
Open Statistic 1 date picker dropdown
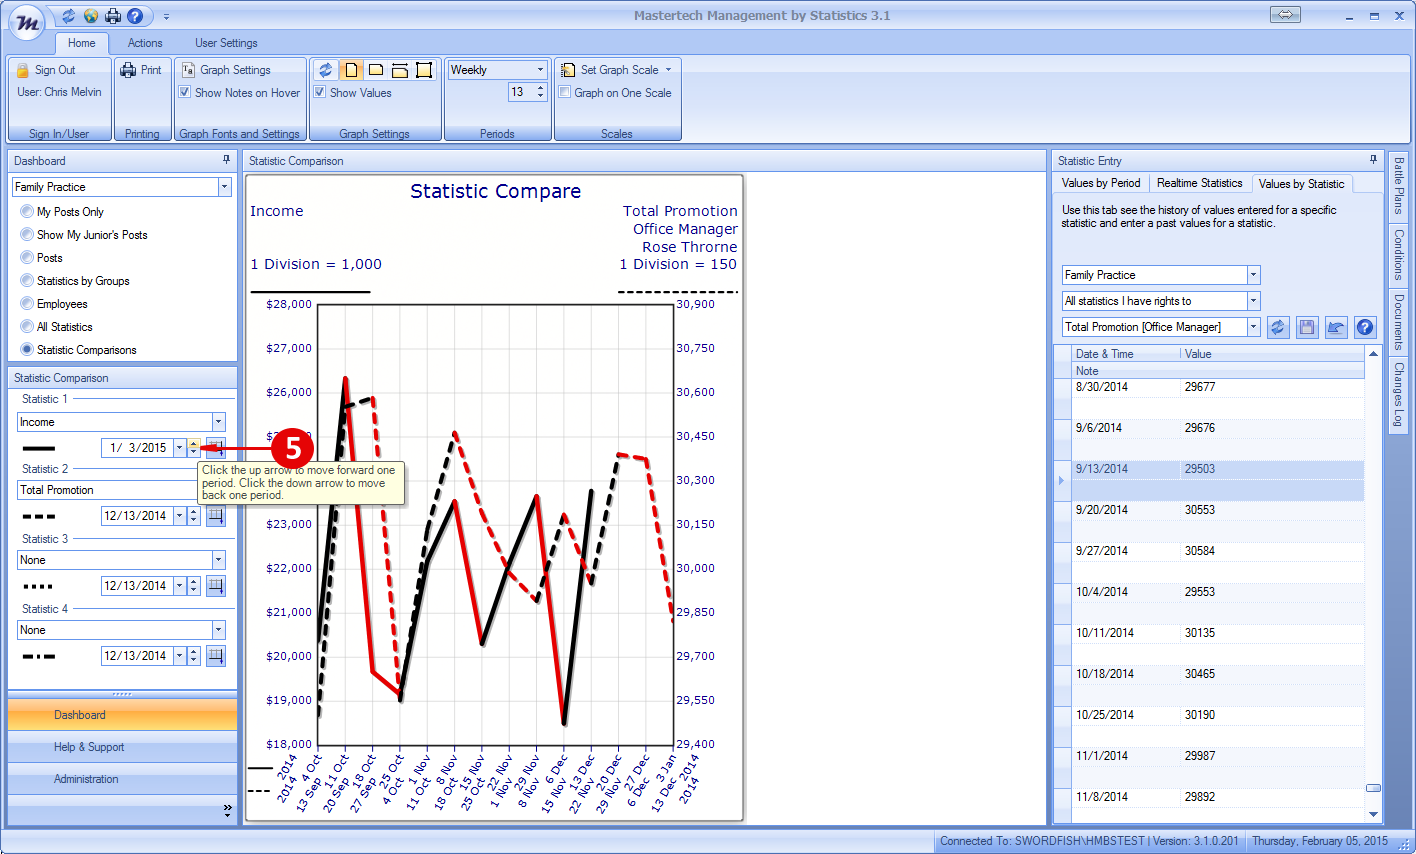coord(180,448)
